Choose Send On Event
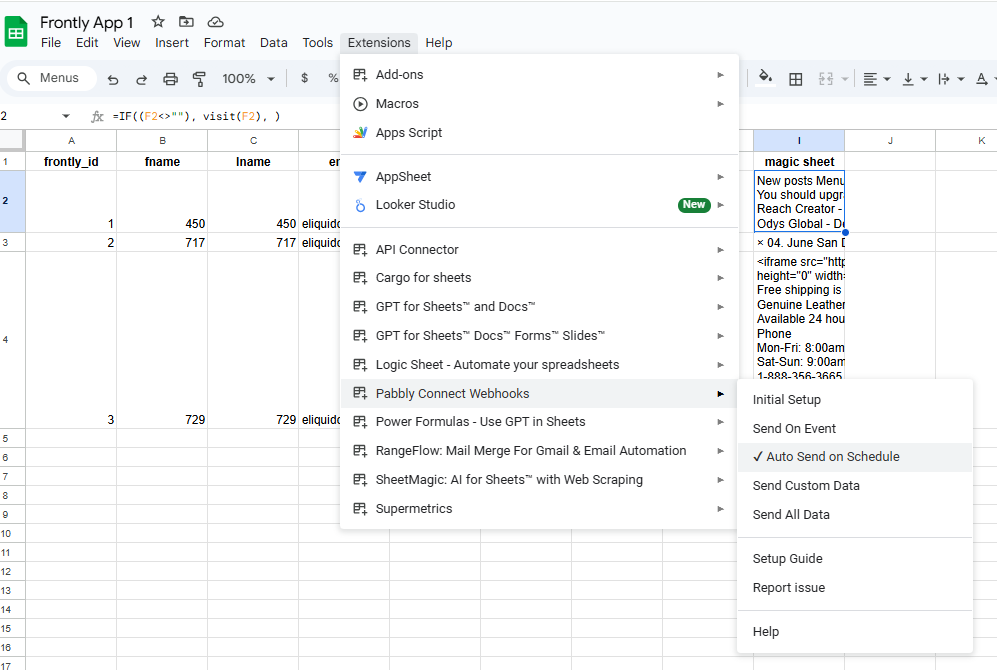 [855, 428]
